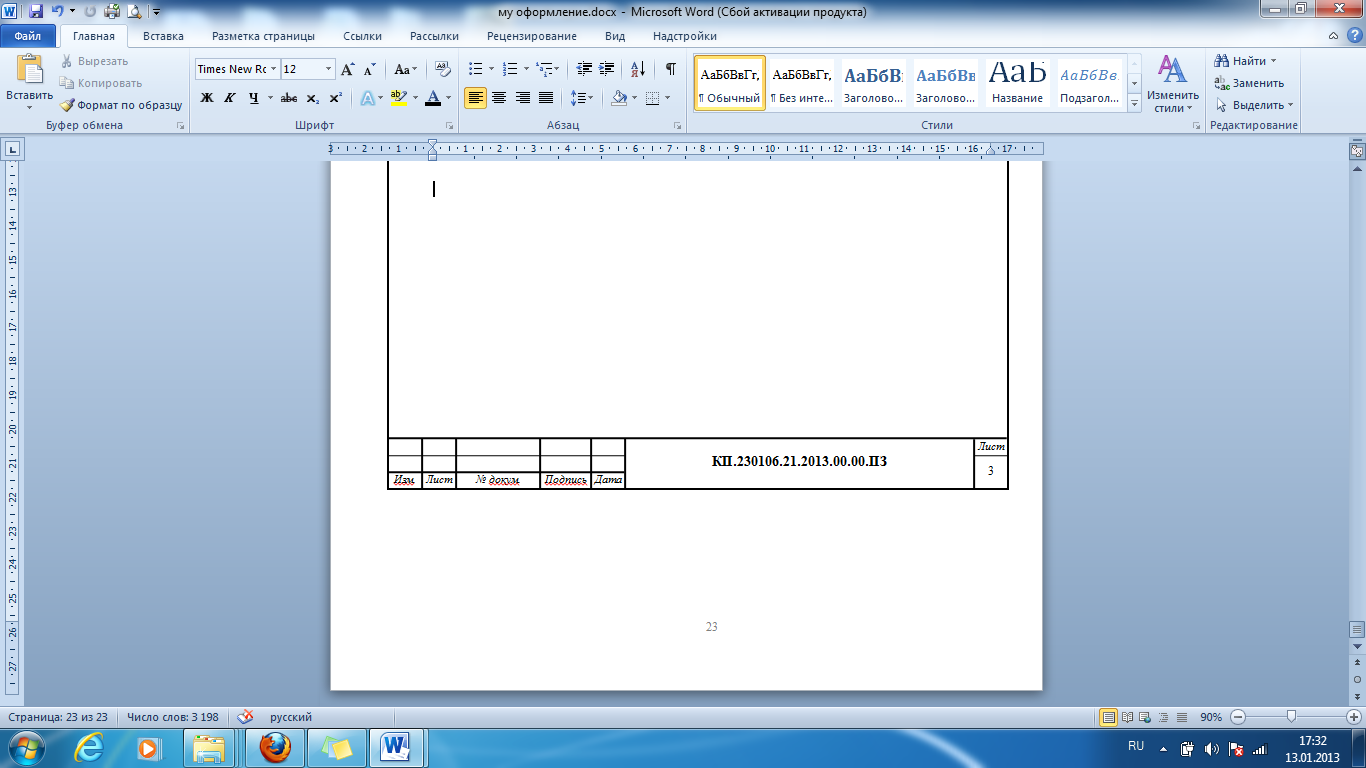Open the line spacing dropdown
1366x768 pixels.
(582, 98)
